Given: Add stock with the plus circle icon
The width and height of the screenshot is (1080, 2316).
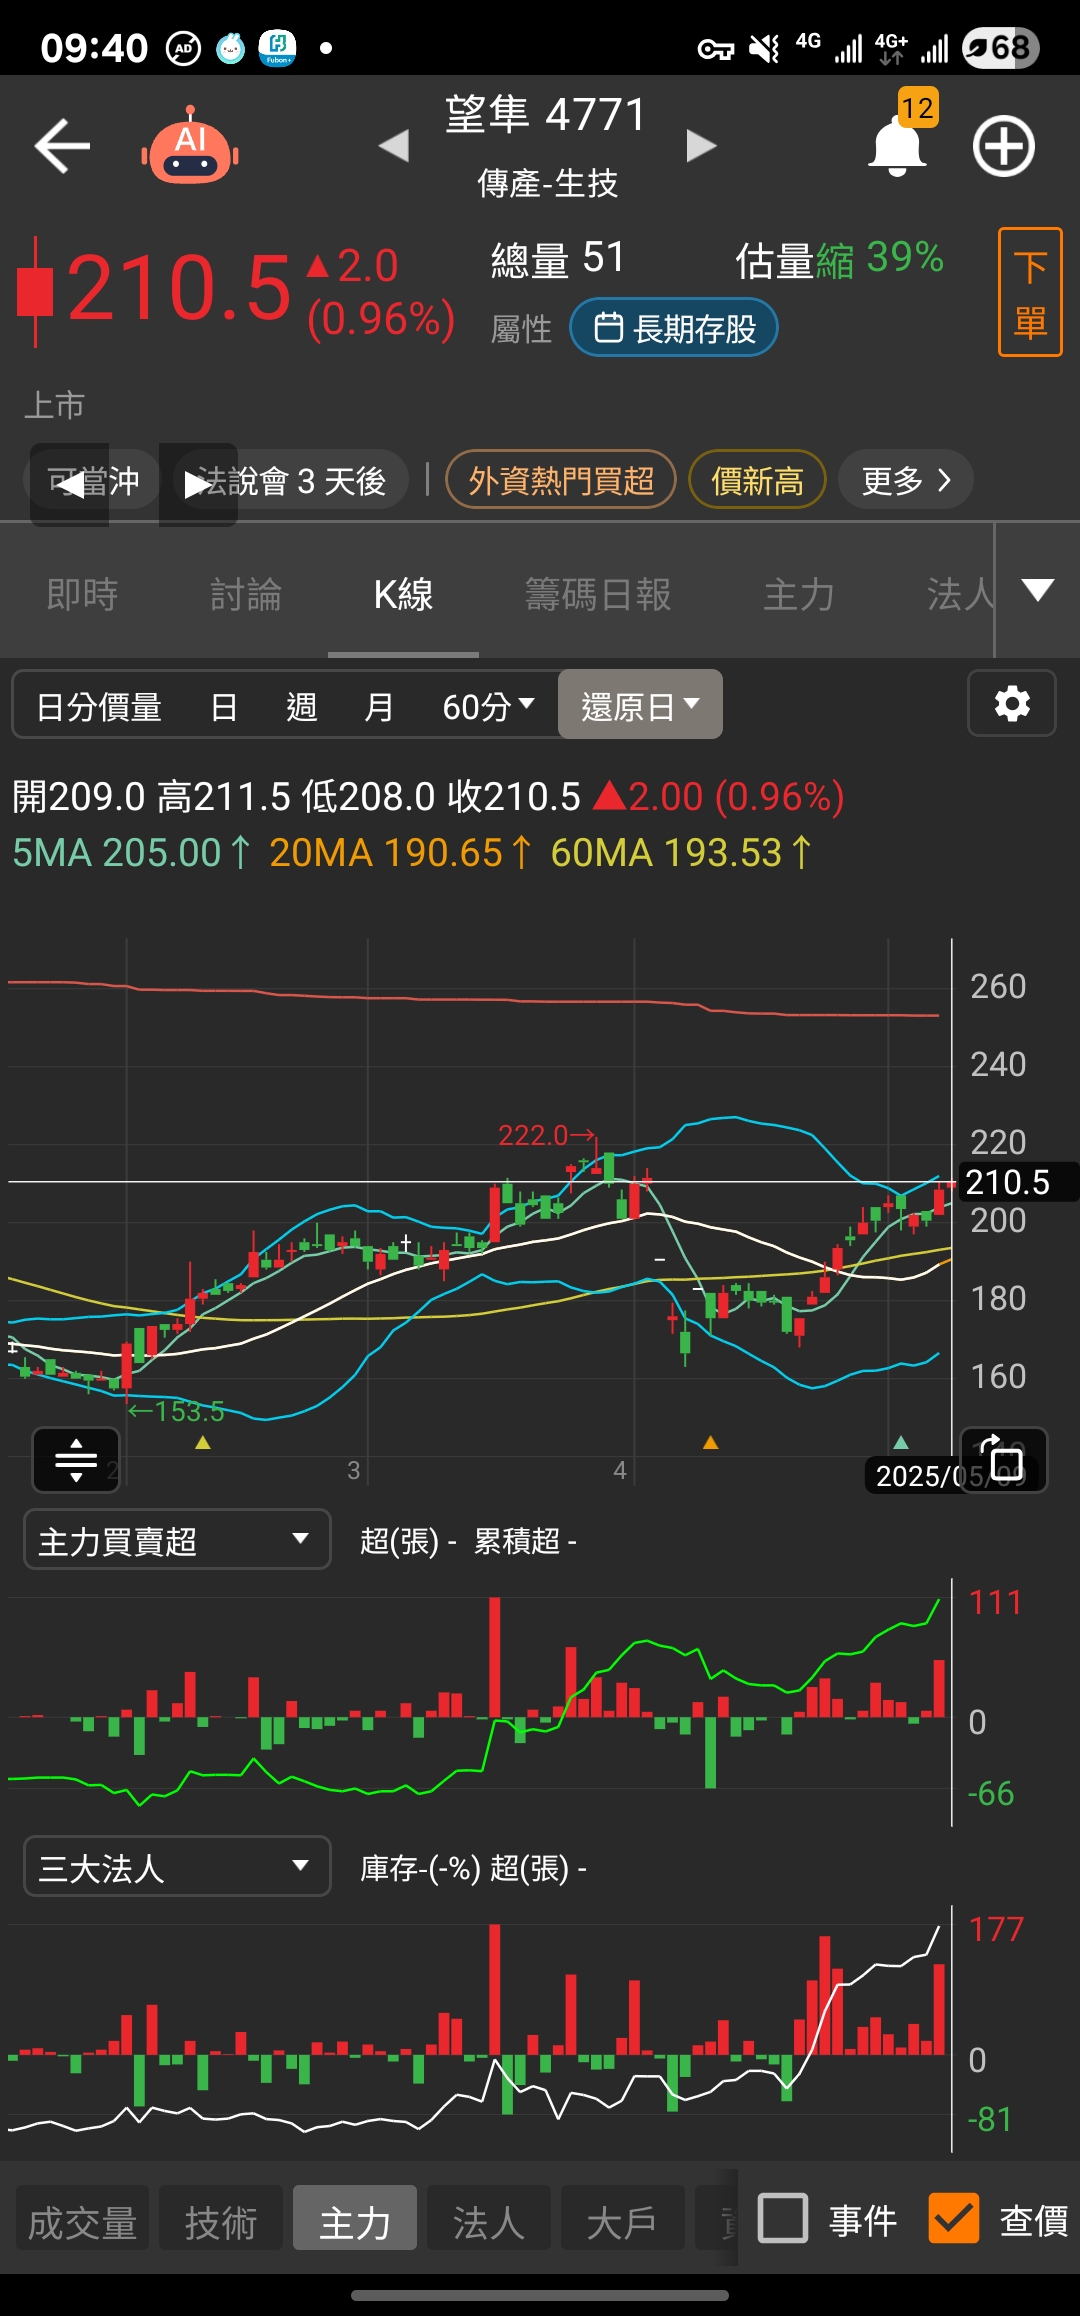Looking at the screenshot, I should tap(1004, 146).
